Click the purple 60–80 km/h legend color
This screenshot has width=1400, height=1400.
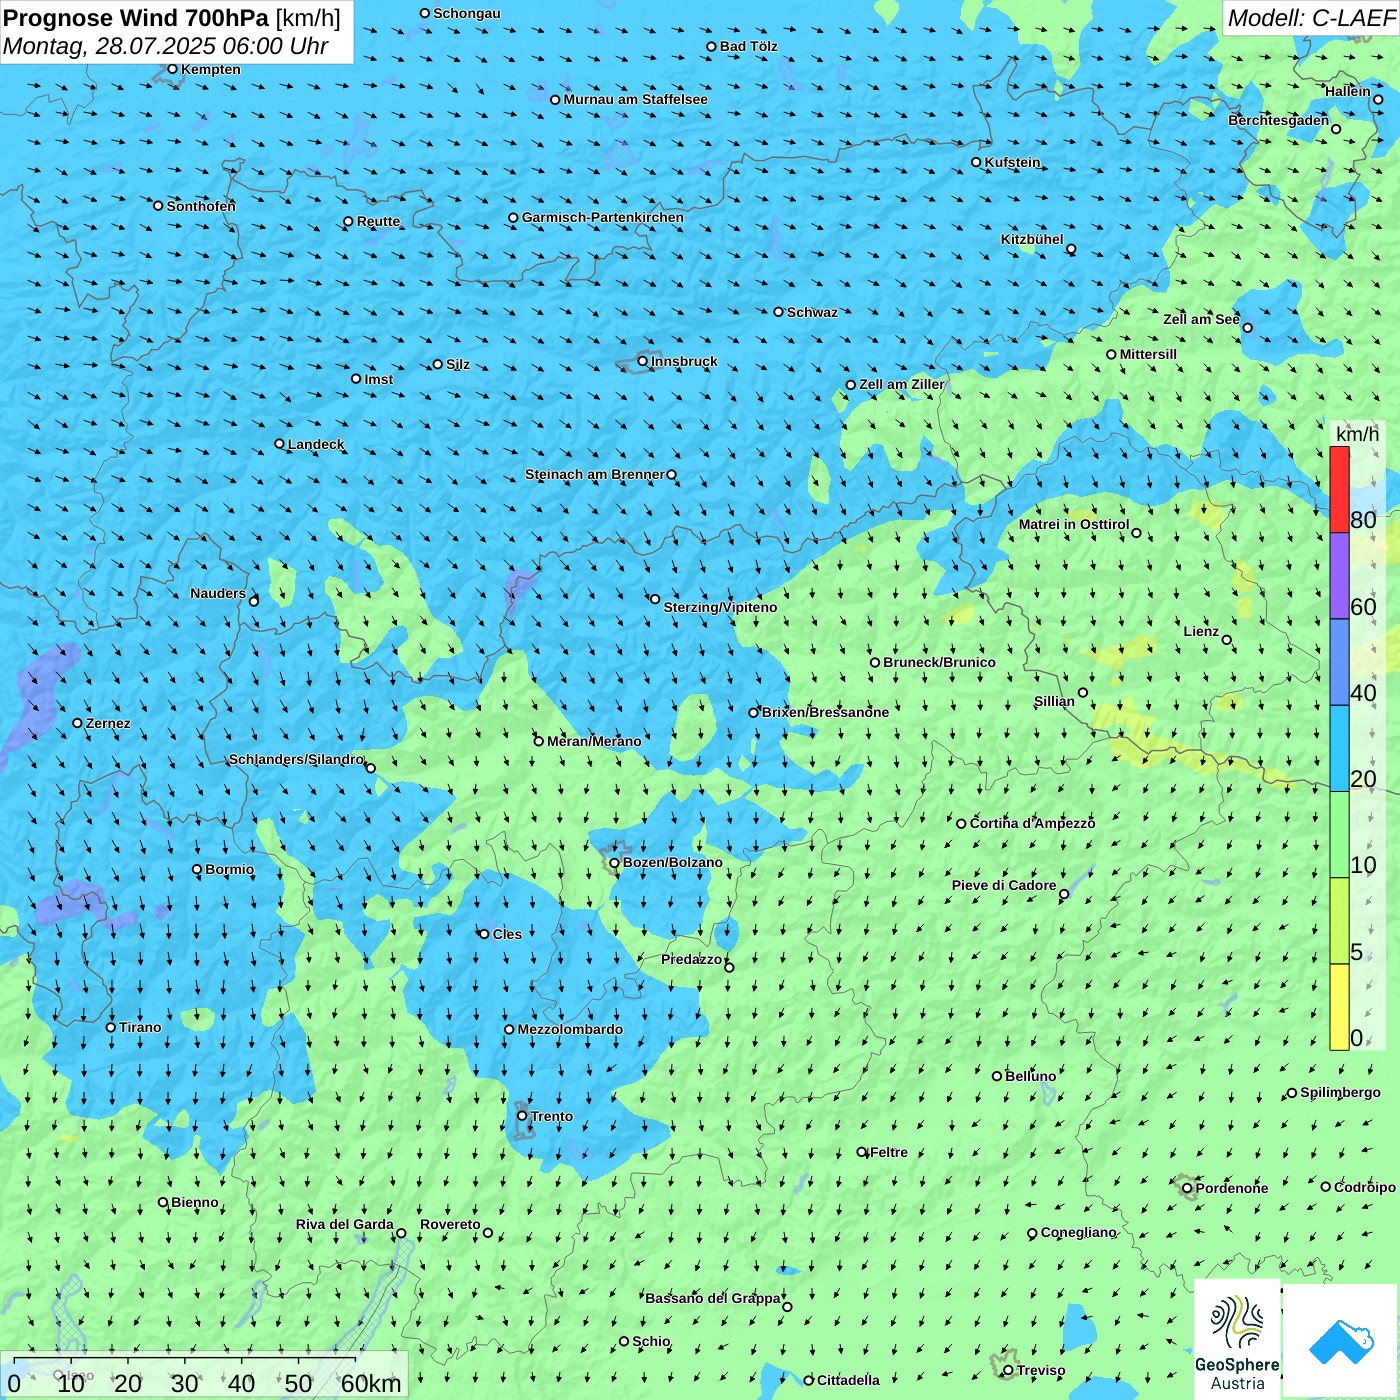coord(1339,576)
